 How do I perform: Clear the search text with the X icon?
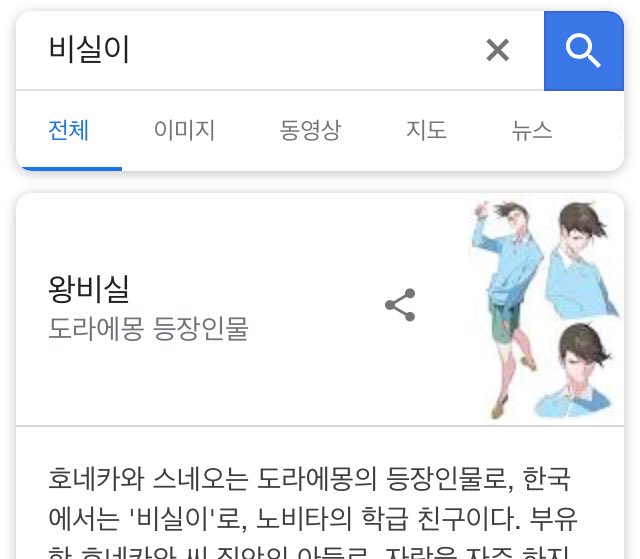tap(498, 50)
